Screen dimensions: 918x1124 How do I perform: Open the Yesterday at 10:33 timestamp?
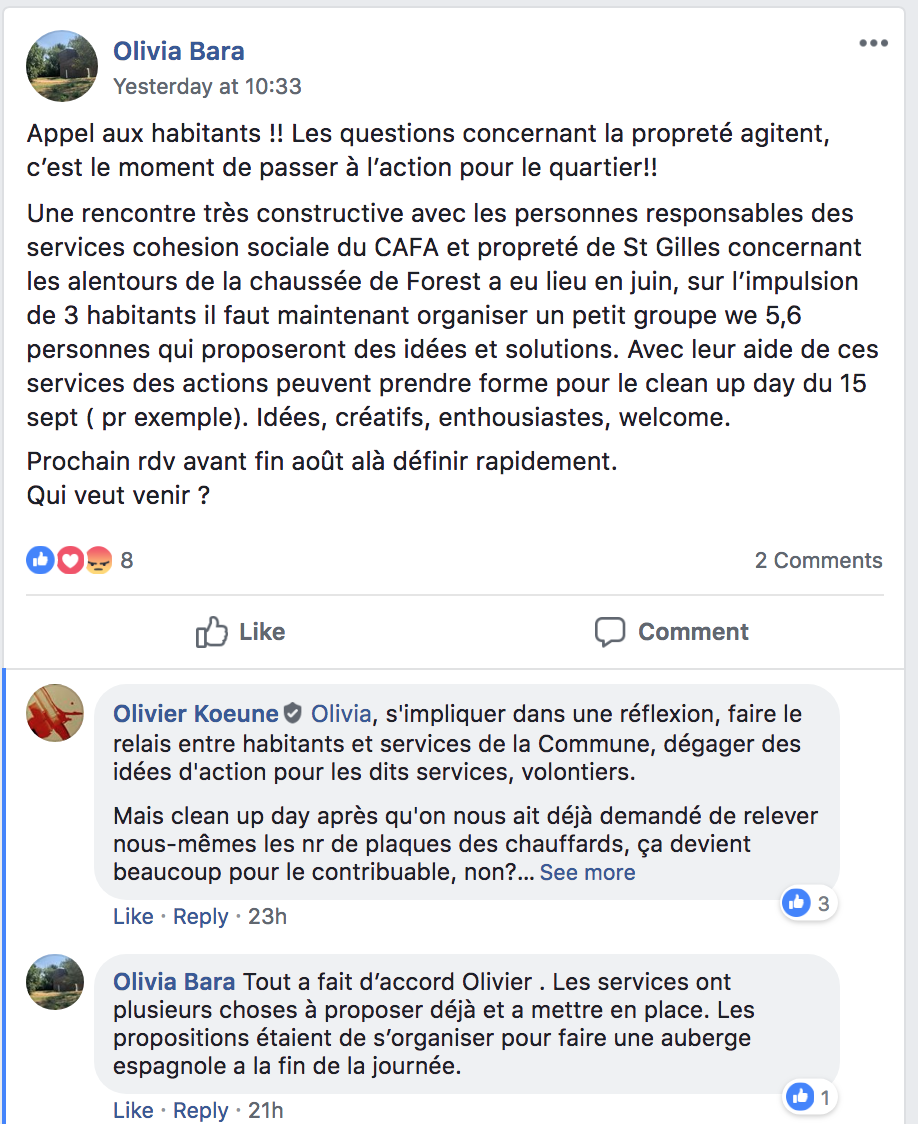(207, 86)
